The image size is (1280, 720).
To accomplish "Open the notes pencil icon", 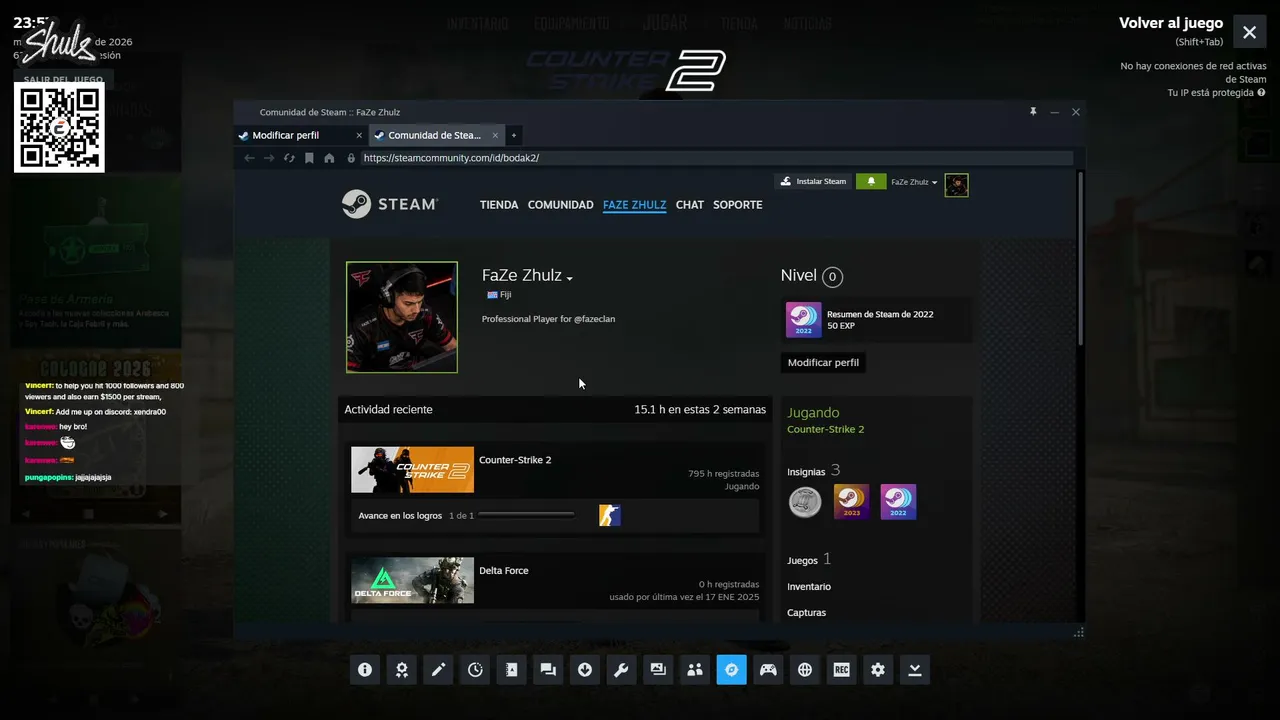I will tap(438, 670).
